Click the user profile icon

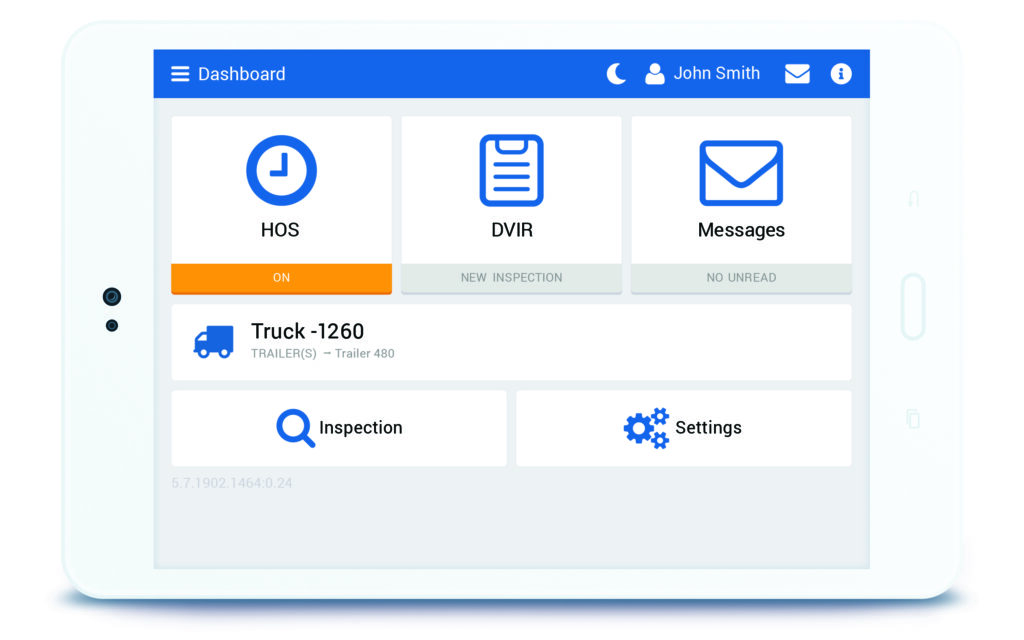[x=654, y=74]
